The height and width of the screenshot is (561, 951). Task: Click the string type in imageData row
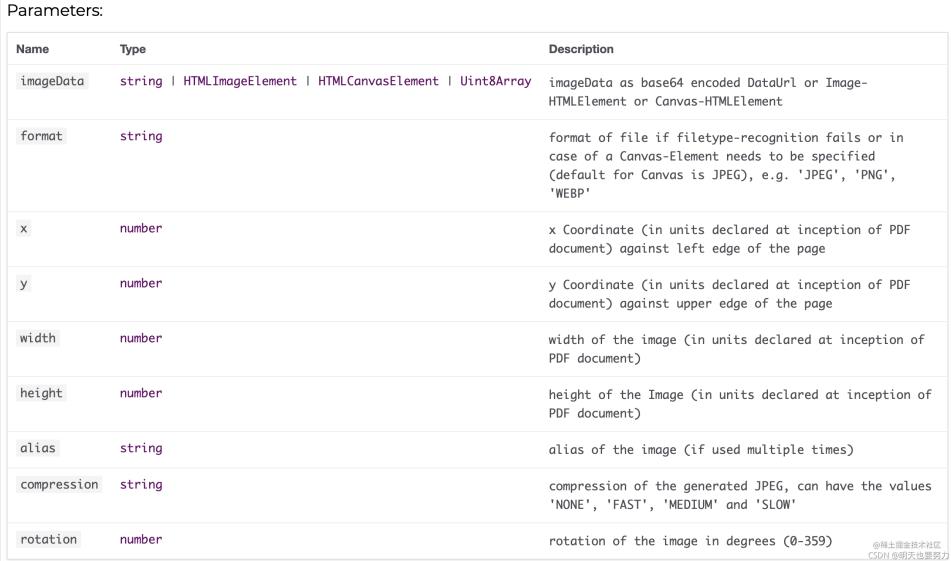pos(141,81)
